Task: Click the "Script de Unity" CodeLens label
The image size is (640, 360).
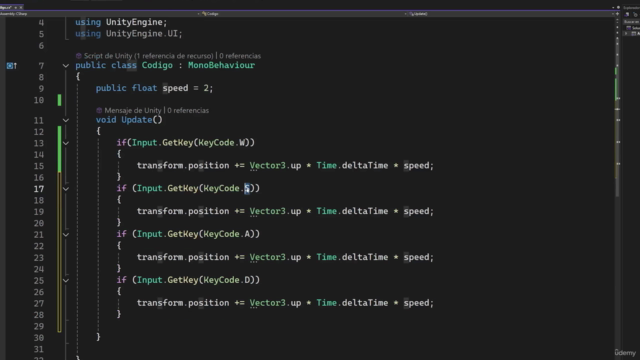Action: click(x=108, y=56)
